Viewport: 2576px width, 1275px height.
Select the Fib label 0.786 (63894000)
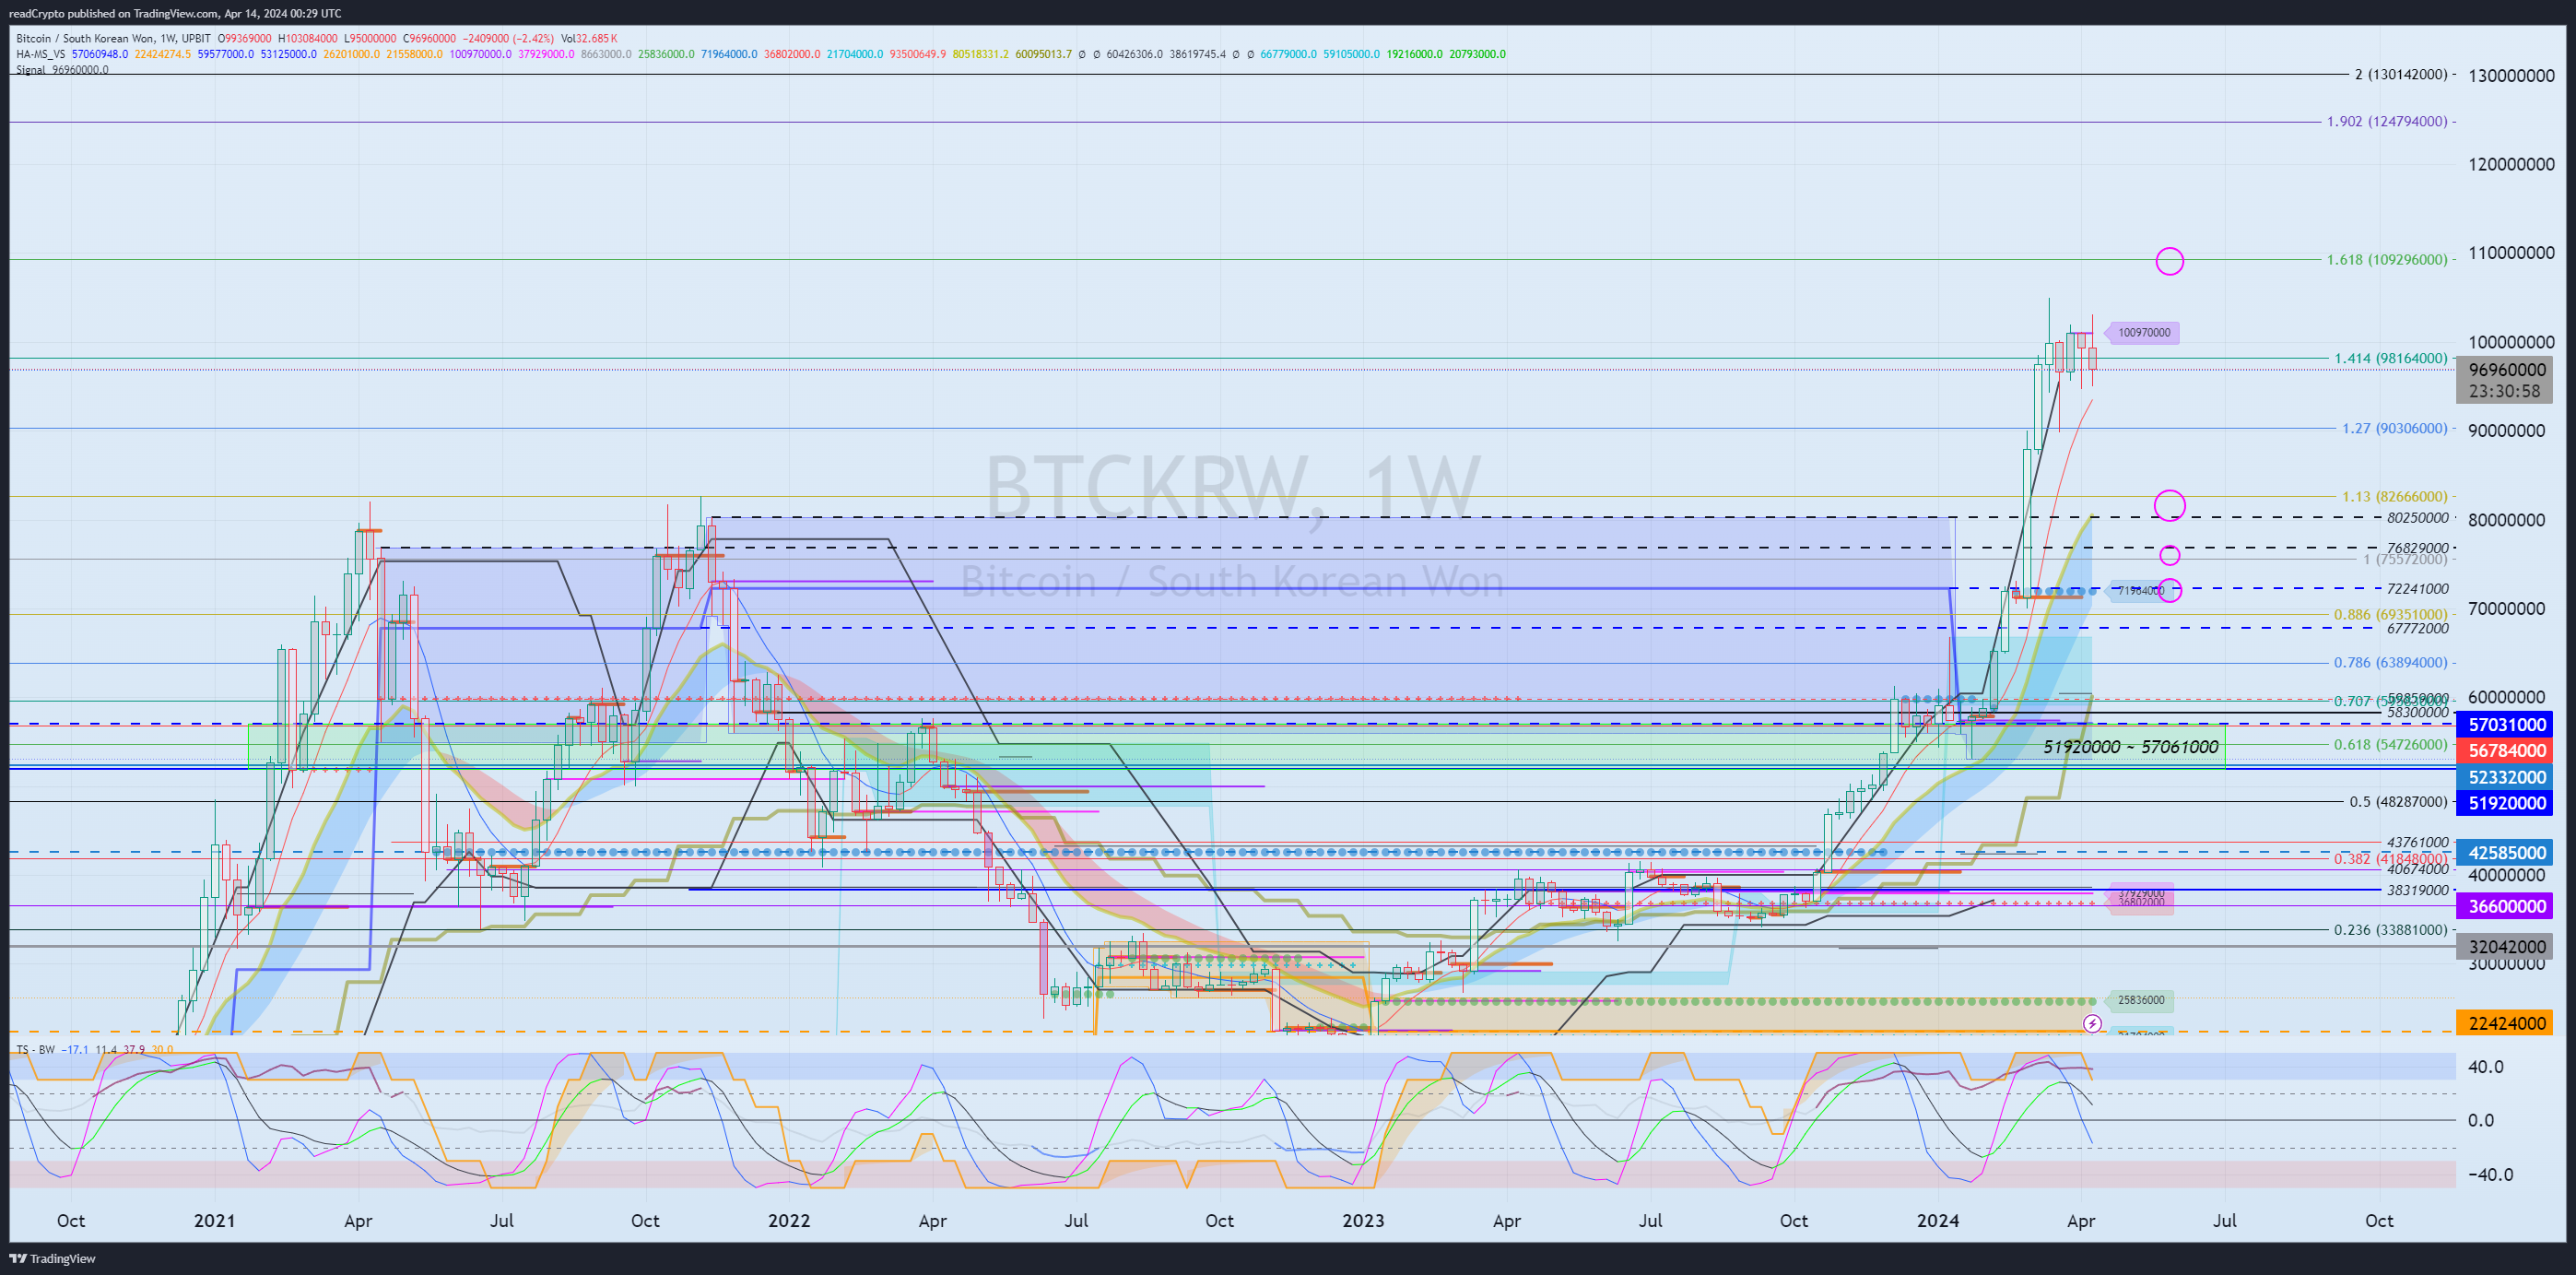(x=2391, y=662)
